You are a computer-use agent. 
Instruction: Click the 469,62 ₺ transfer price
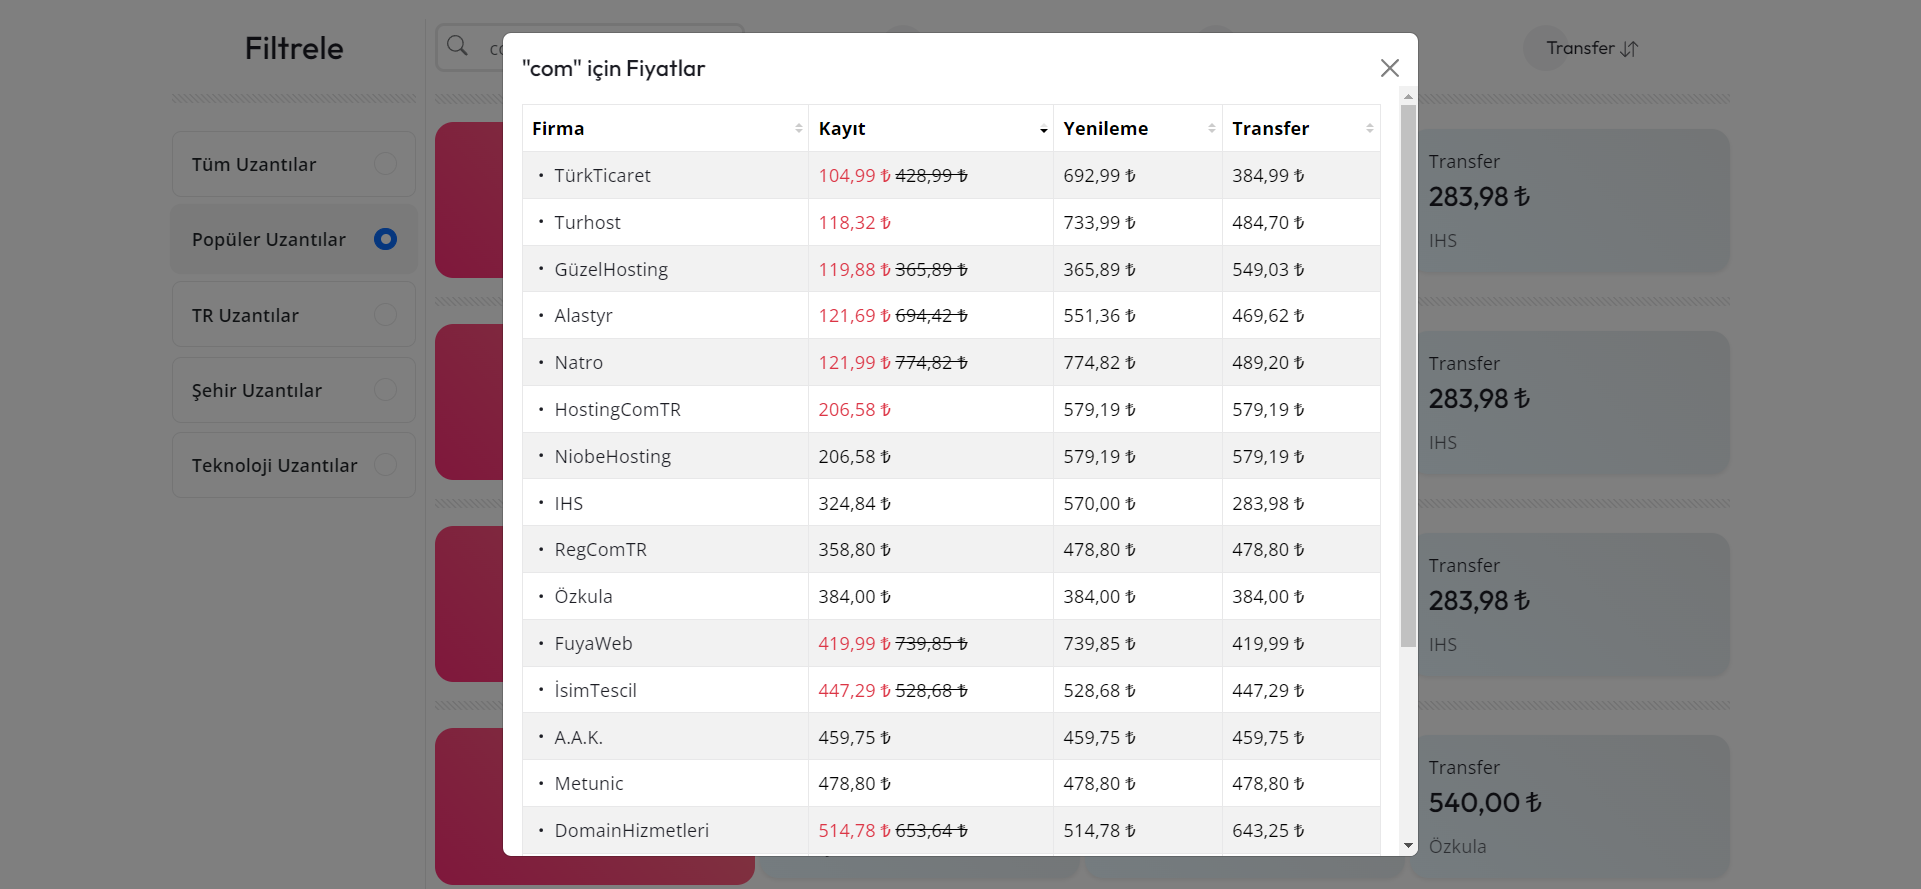pos(1268,315)
